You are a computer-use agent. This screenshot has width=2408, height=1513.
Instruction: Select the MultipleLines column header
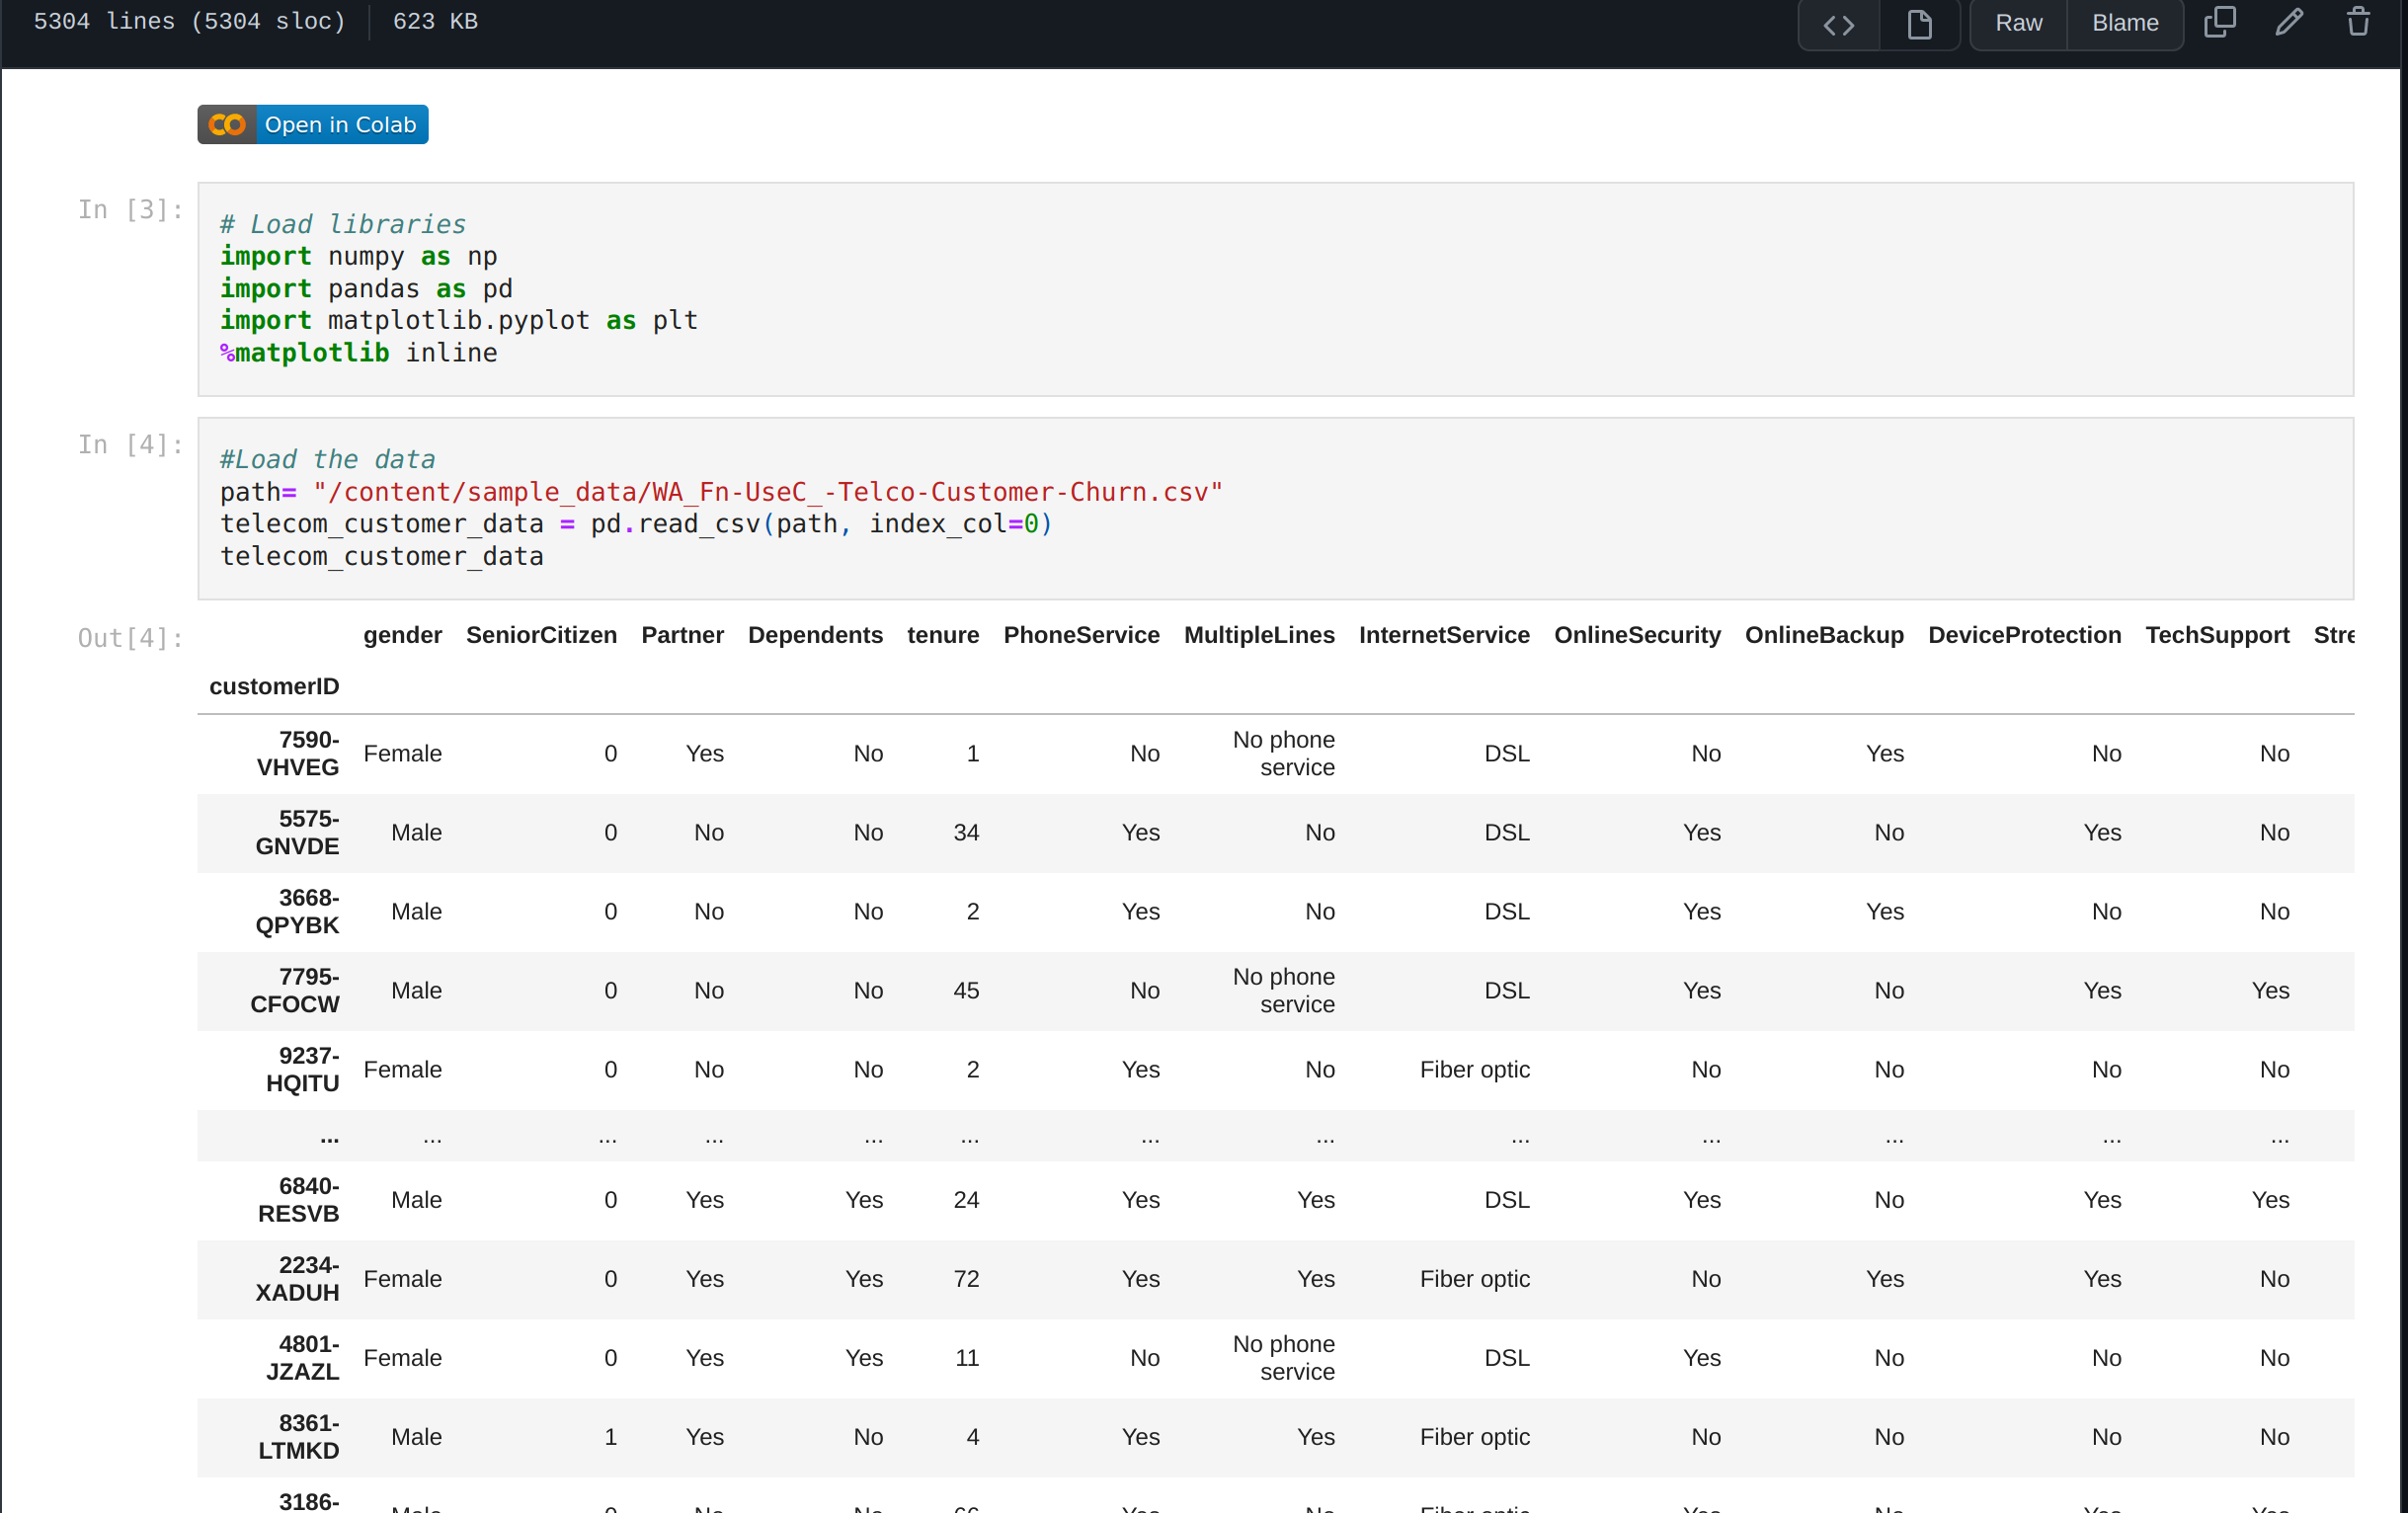point(1259,635)
